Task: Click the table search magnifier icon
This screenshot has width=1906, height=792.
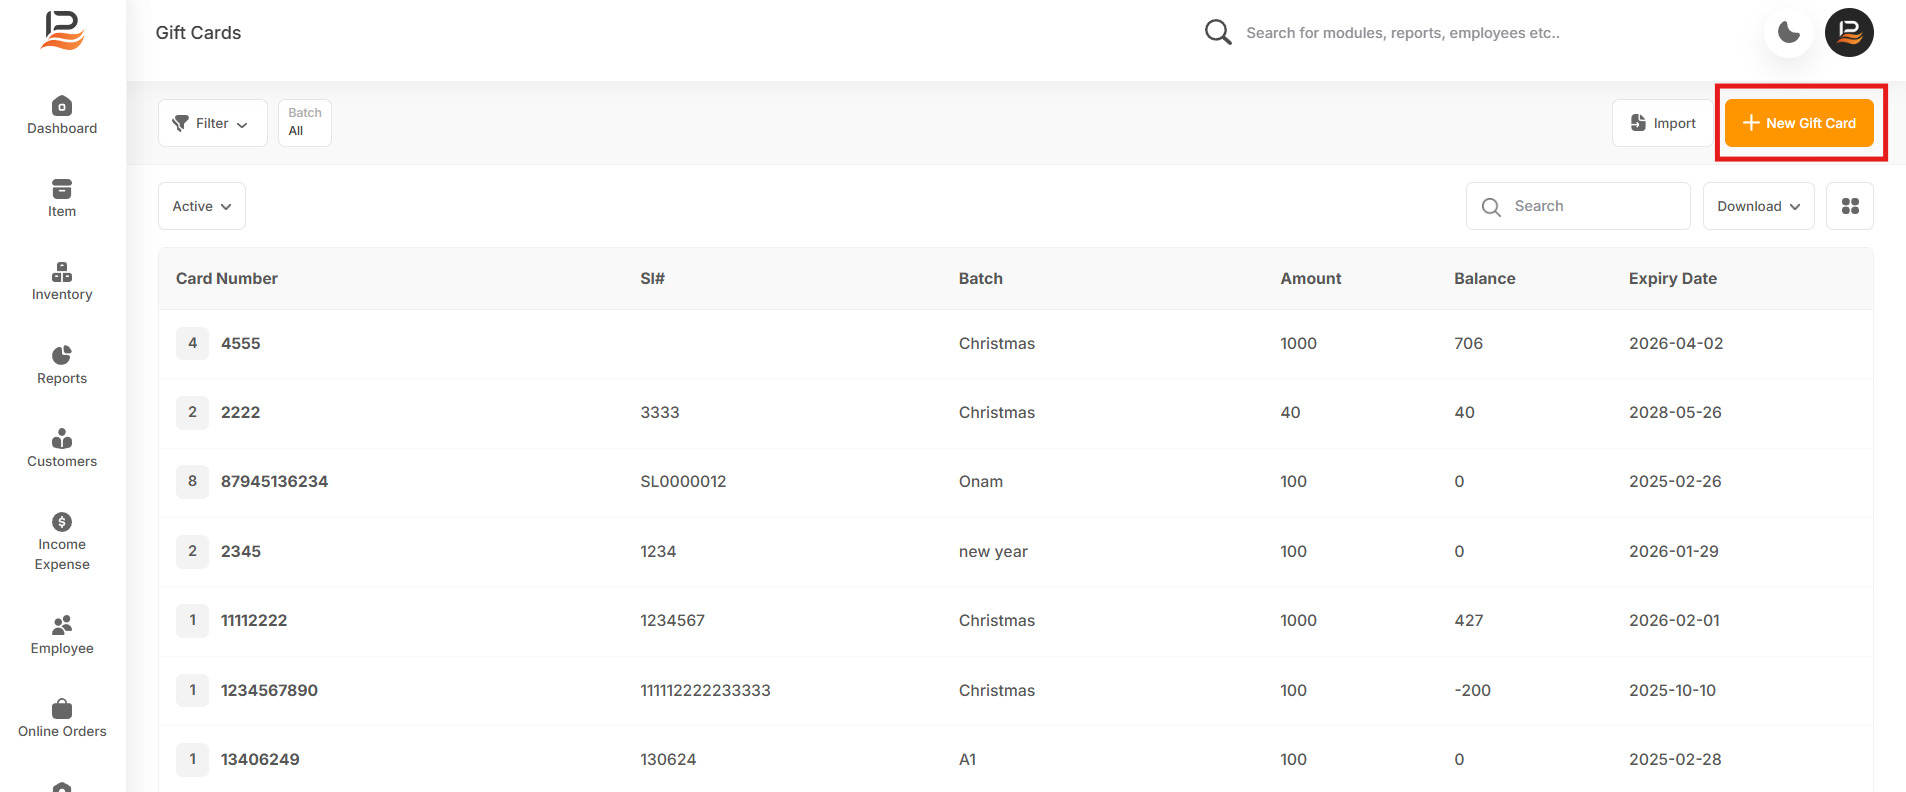Action: 1491,207
